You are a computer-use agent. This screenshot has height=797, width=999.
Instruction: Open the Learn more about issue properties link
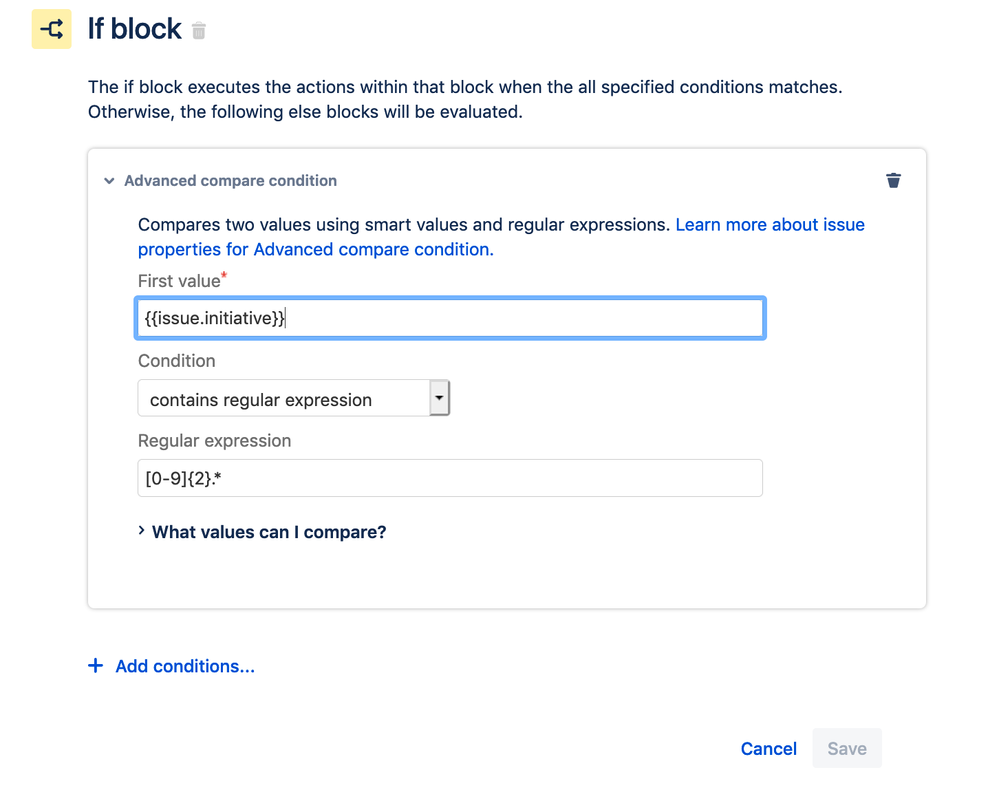(x=770, y=225)
